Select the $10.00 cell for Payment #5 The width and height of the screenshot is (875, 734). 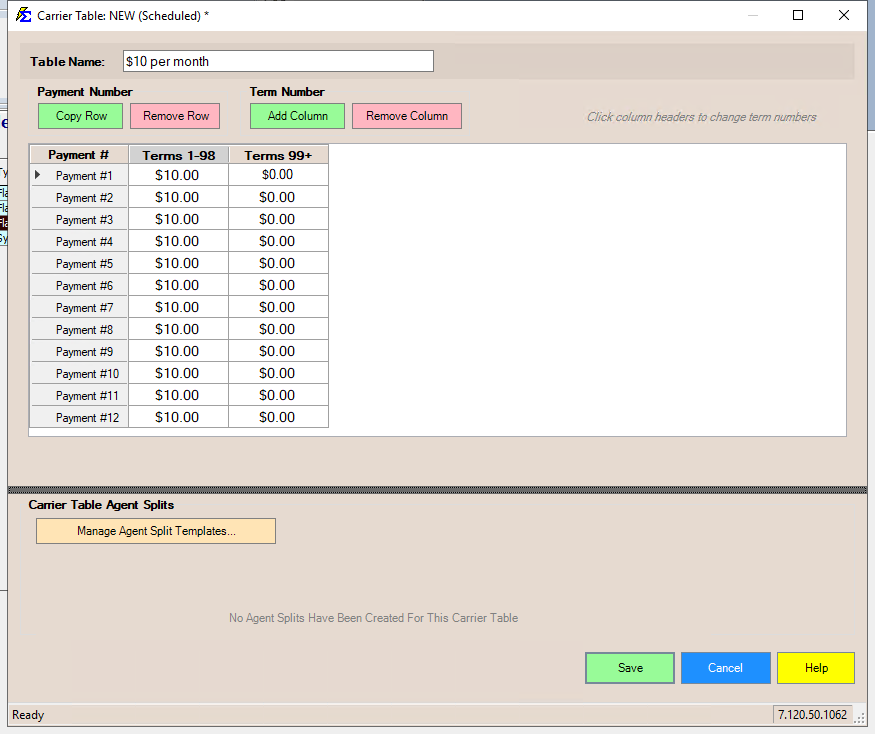coord(178,263)
